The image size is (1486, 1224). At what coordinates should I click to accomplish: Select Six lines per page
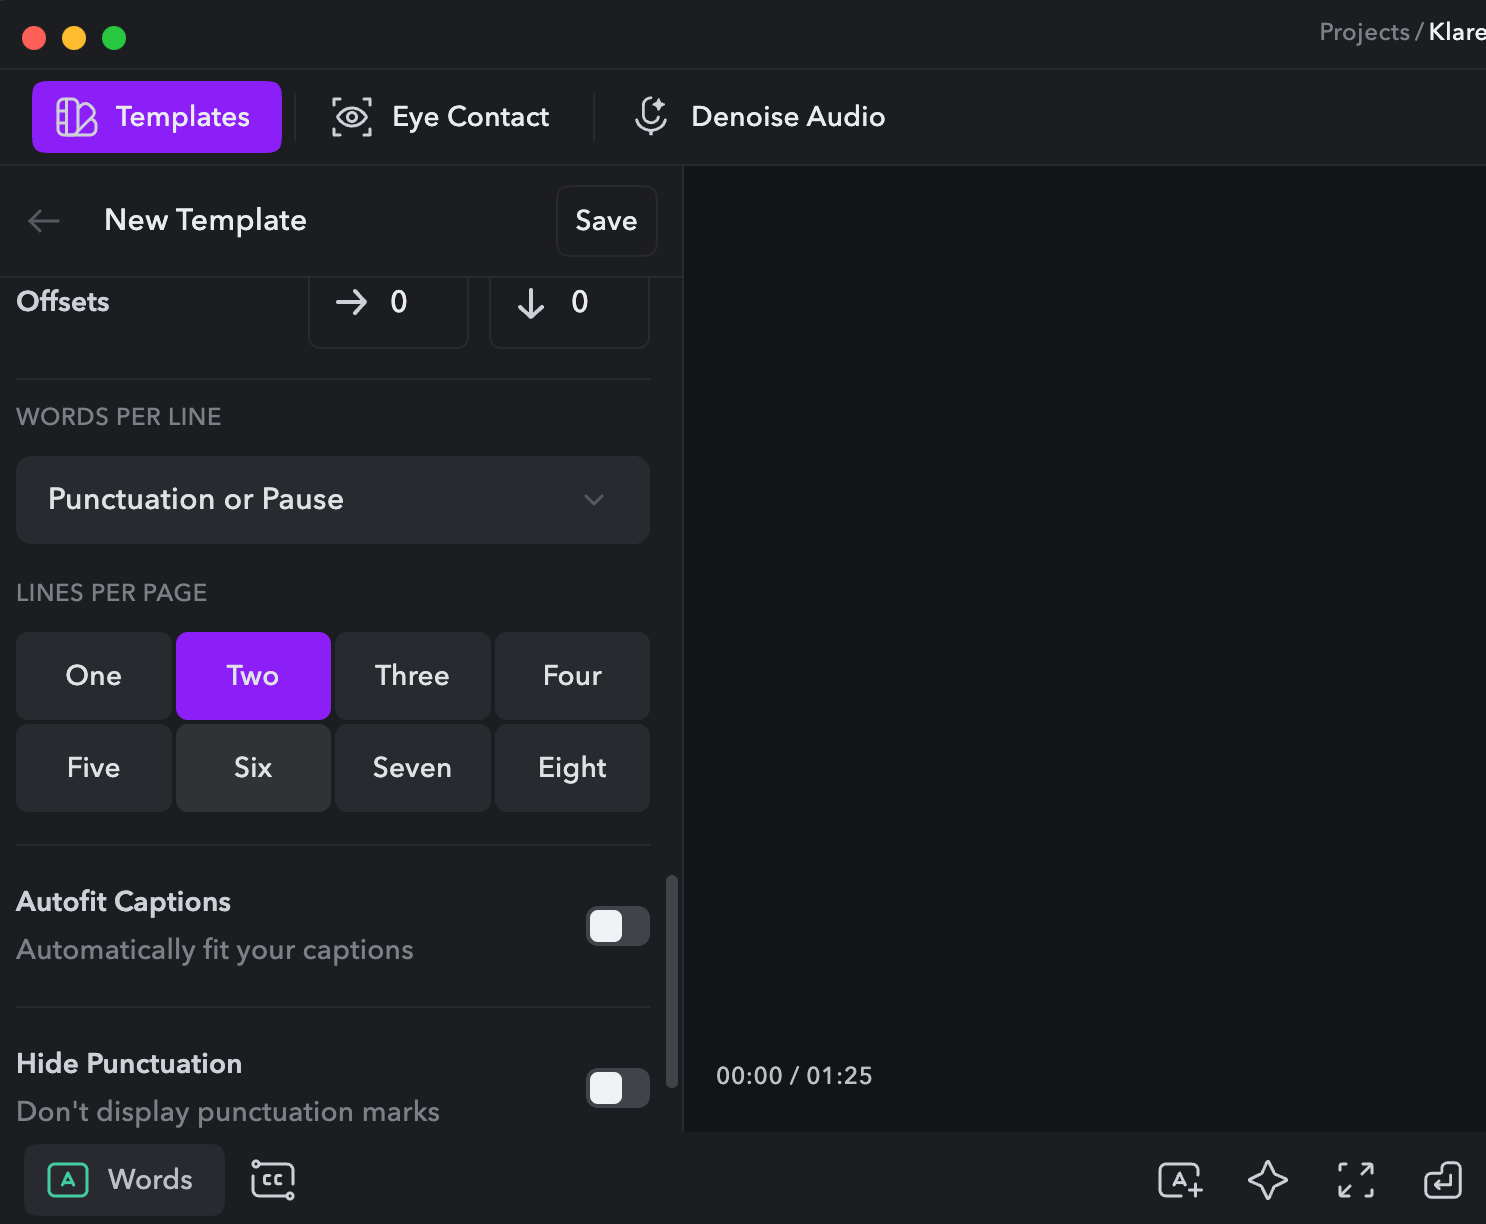click(253, 768)
